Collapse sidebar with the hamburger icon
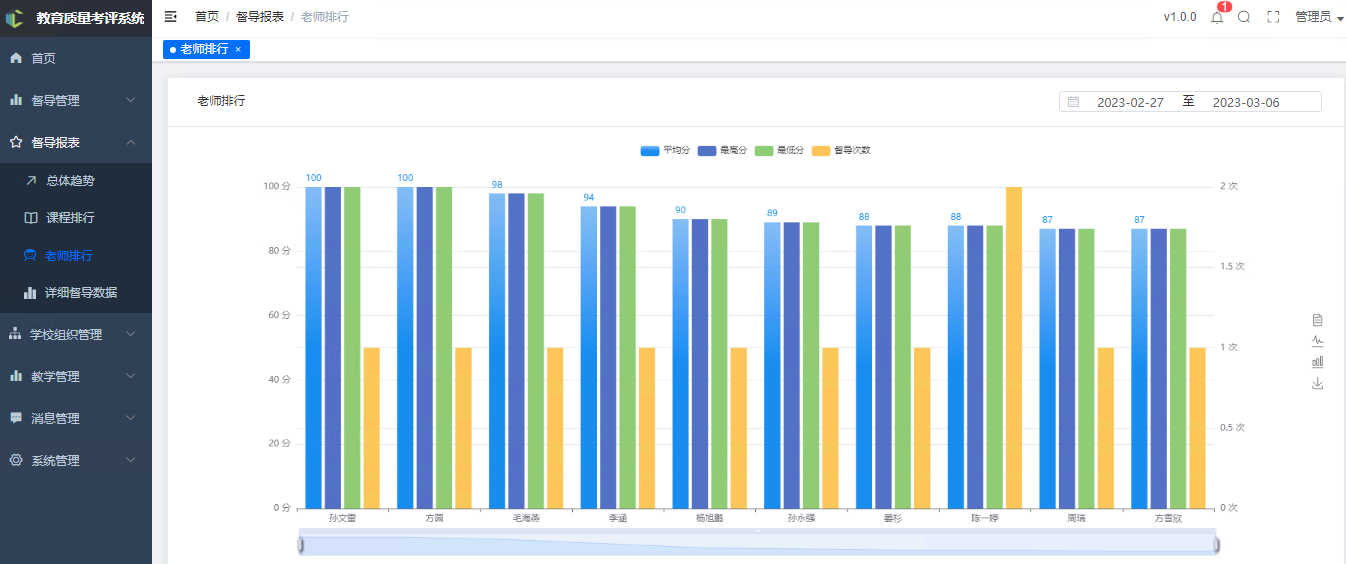Screen dimensions: 1346x564 click(171, 17)
